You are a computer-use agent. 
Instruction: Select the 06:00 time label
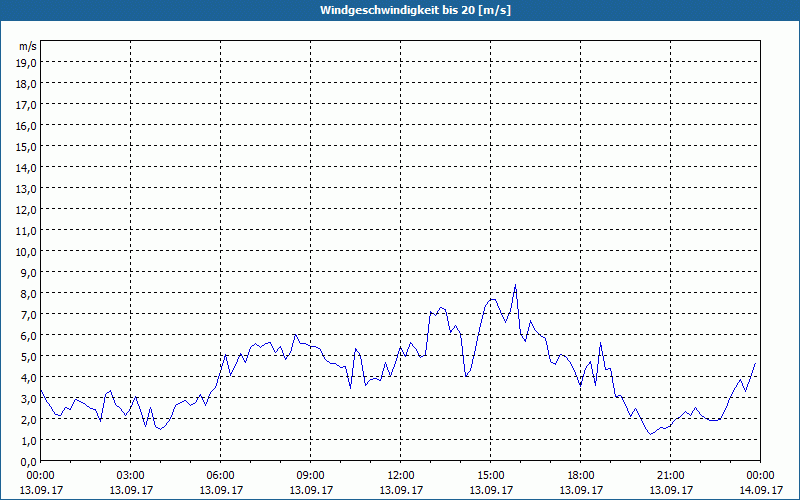(220, 476)
